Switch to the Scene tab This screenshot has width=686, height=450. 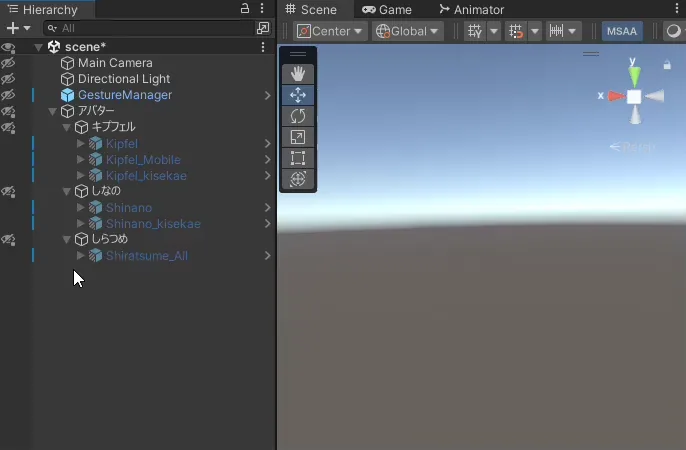[311, 10]
